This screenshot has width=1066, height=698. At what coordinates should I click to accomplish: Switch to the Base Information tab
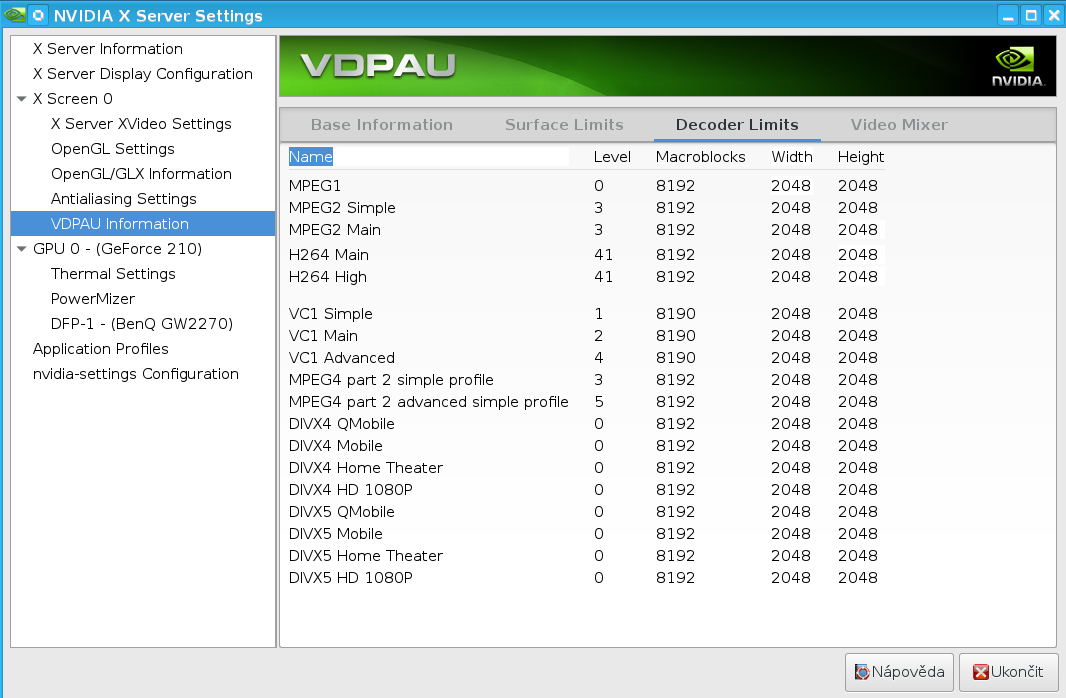[381, 125]
